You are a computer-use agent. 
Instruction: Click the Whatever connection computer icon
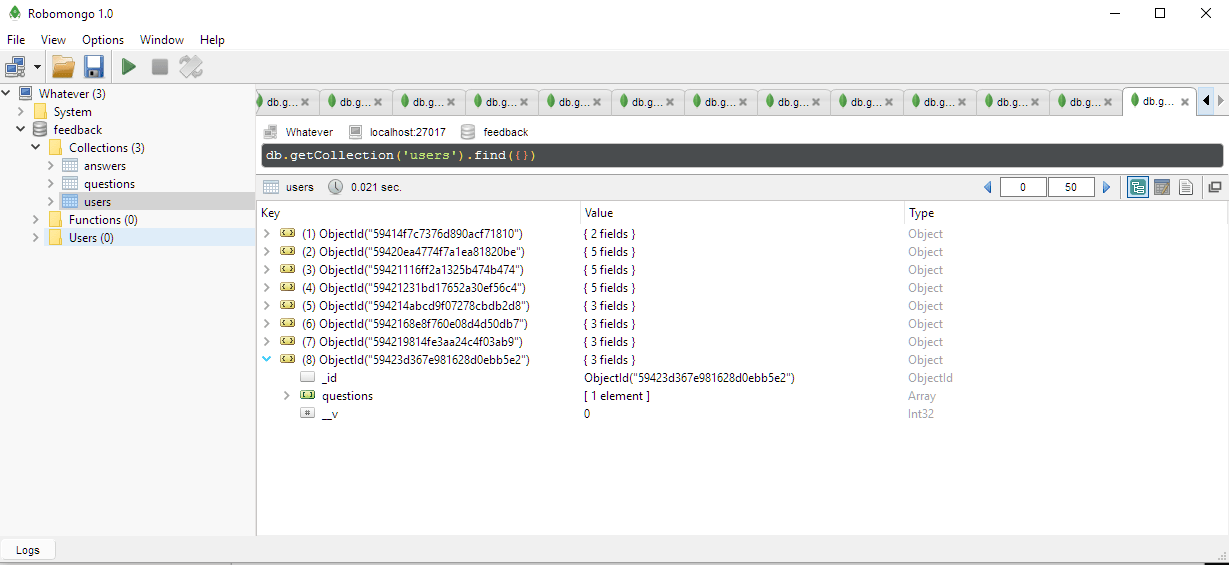point(26,94)
